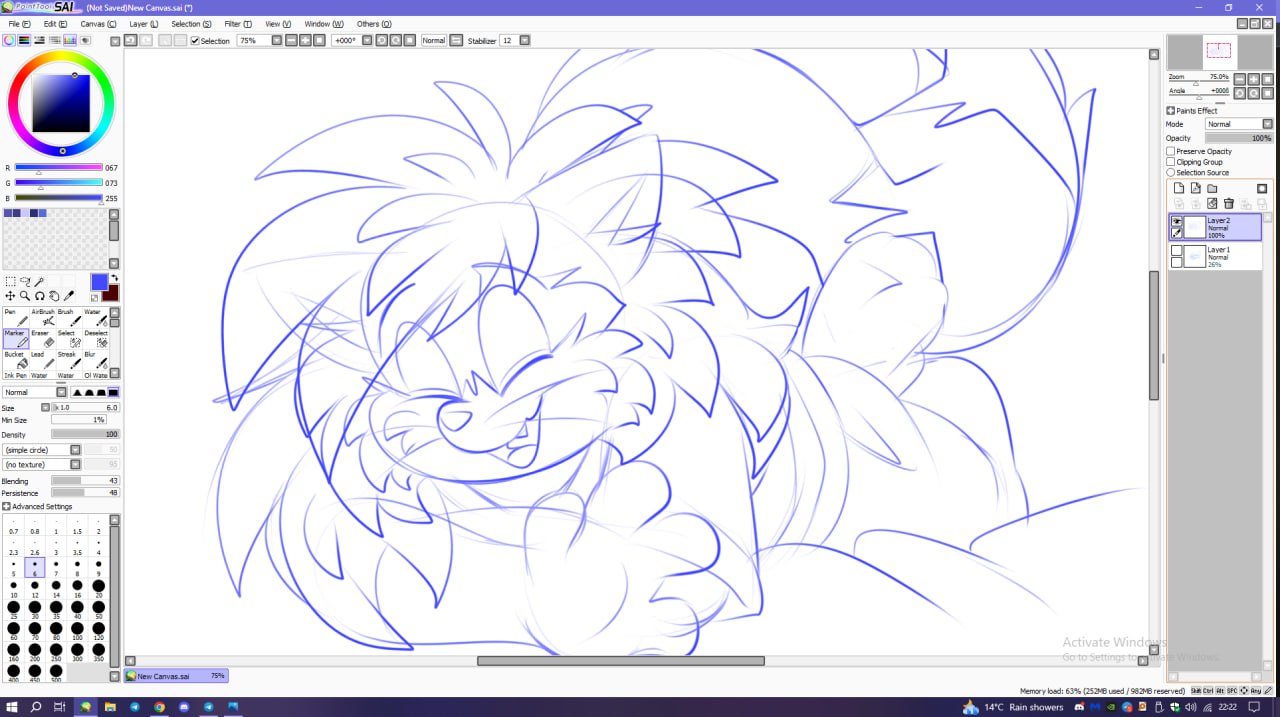Screen dimensions: 1280x717
Task: Open the Filter menu
Action: (x=238, y=24)
